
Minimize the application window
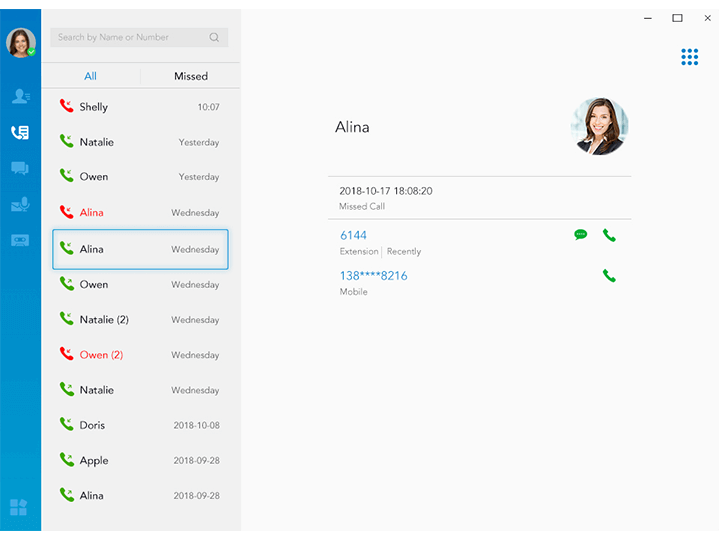(x=648, y=18)
